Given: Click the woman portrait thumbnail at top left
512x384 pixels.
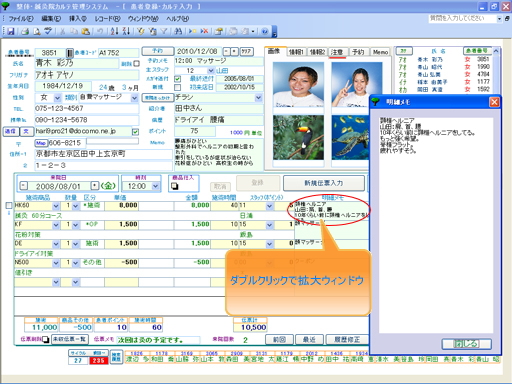Looking at the screenshot, I should click(298, 84).
